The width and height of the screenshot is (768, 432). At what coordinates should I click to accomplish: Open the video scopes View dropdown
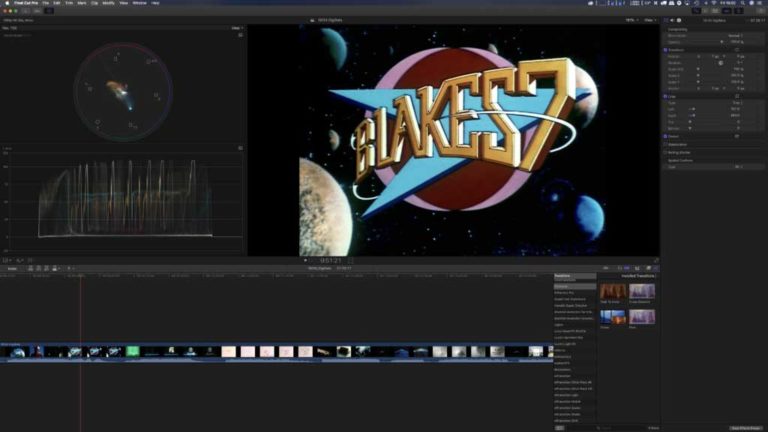click(237, 28)
